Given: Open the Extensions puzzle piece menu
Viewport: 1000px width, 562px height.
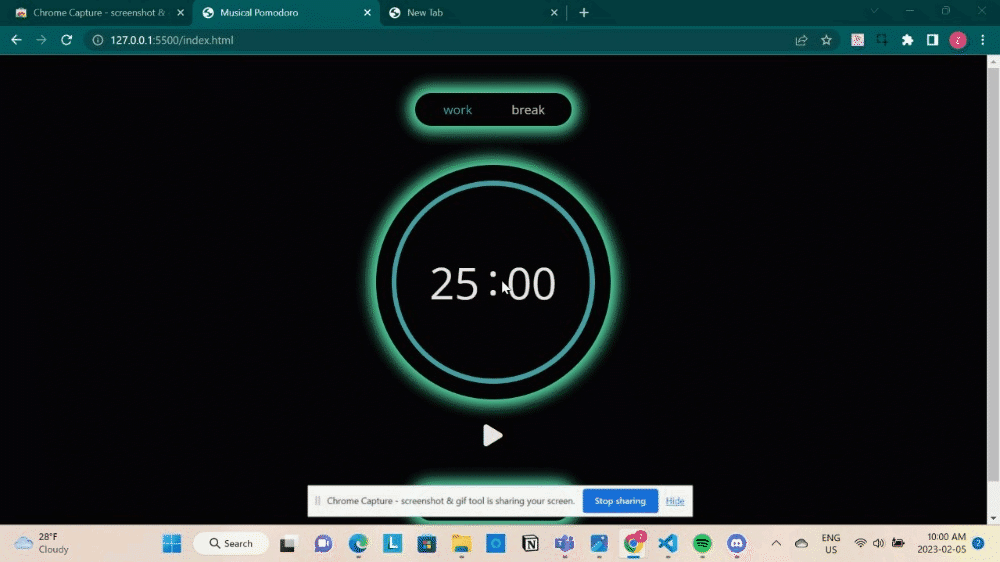Looking at the screenshot, I should point(907,40).
